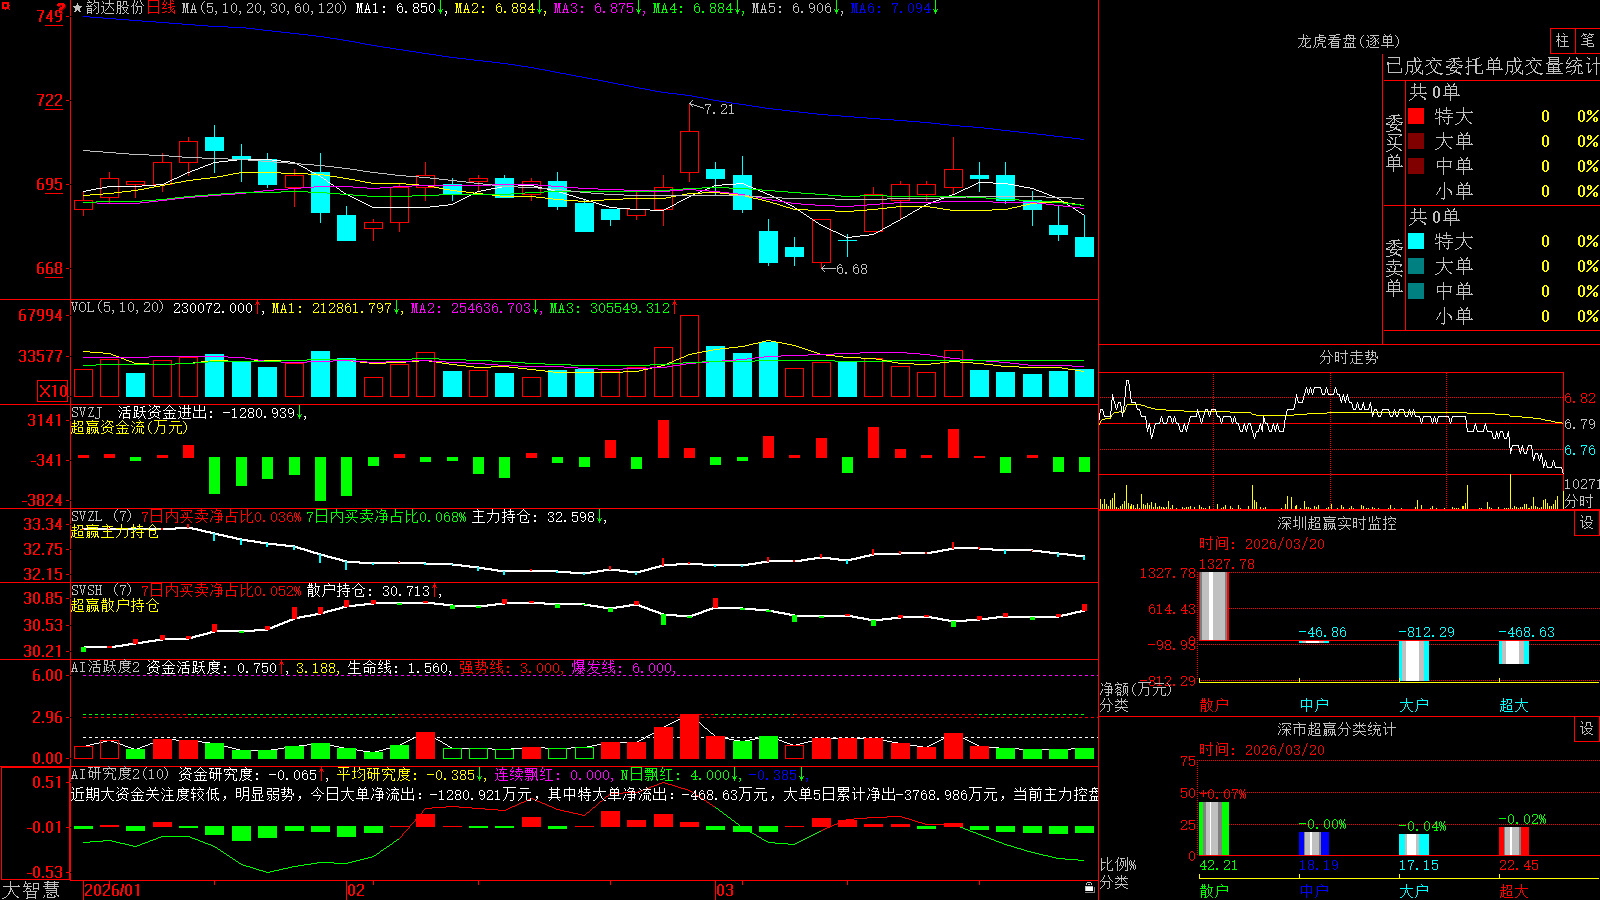Select cyan 特大 sell-order color swatch
The image size is (1600, 900).
pos(1416,241)
